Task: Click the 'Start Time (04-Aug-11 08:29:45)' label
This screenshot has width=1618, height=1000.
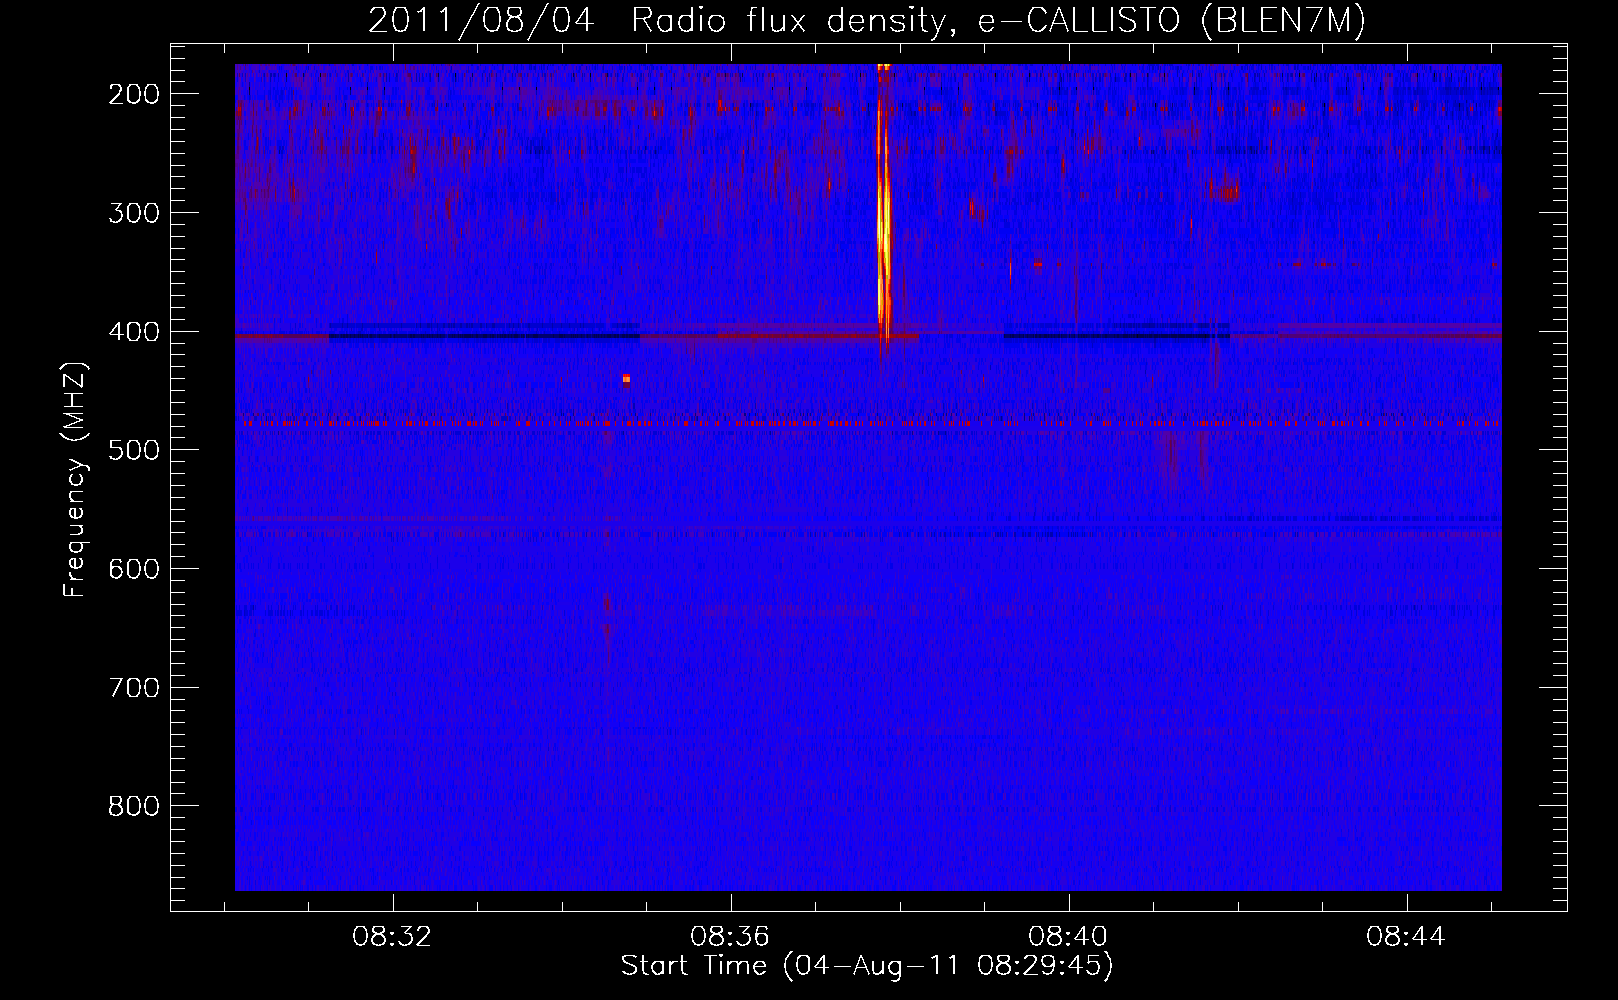Action: pos(867,966)
